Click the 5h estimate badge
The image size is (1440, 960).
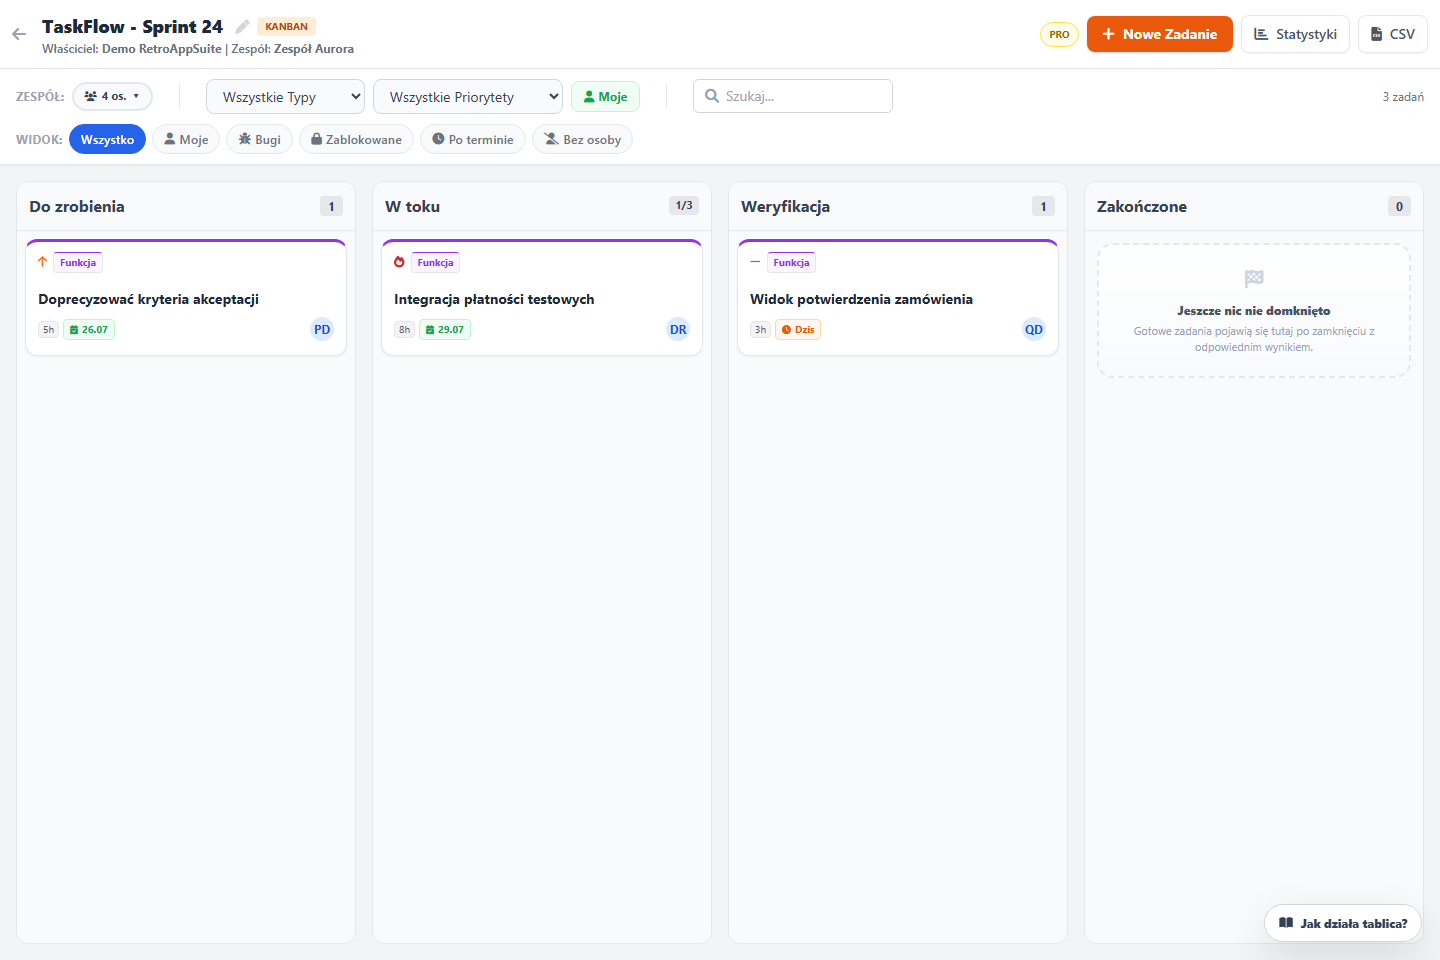[48, 329]
